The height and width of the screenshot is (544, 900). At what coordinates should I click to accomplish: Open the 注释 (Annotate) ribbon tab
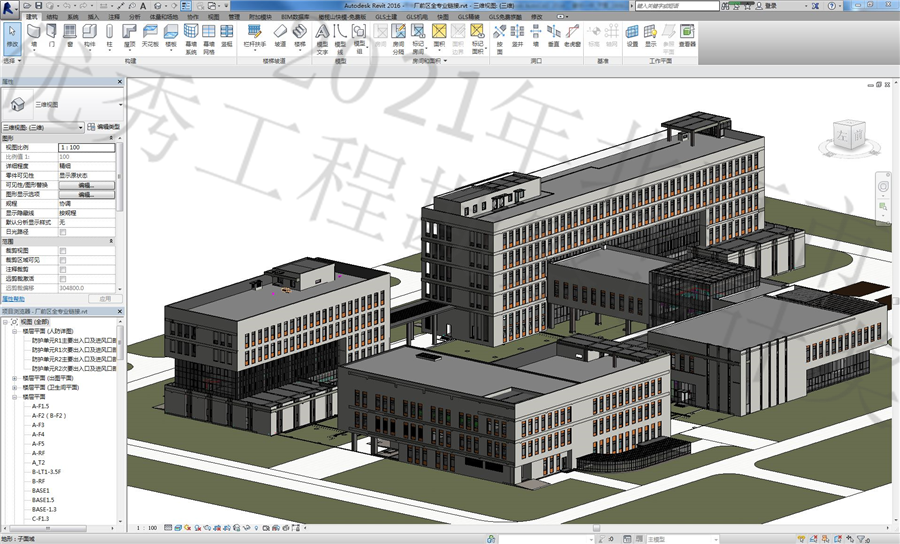[x=114, y=17]
